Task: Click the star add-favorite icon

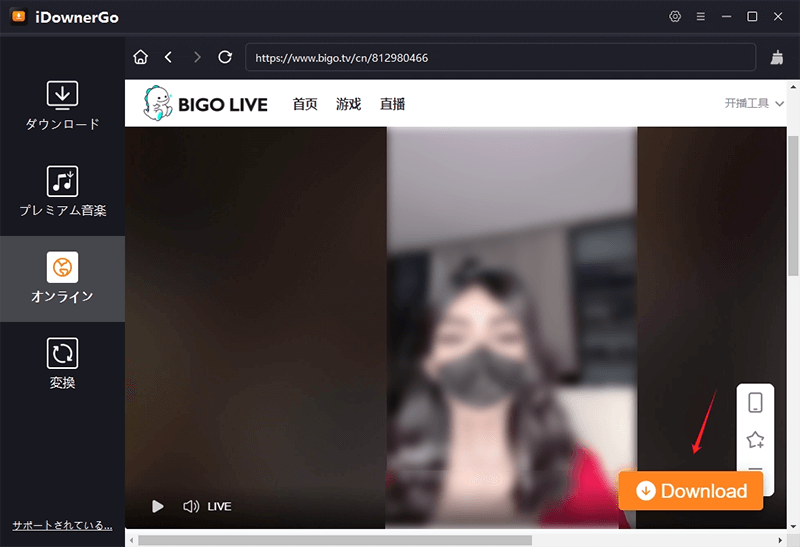Action: [x=756, y=440]
